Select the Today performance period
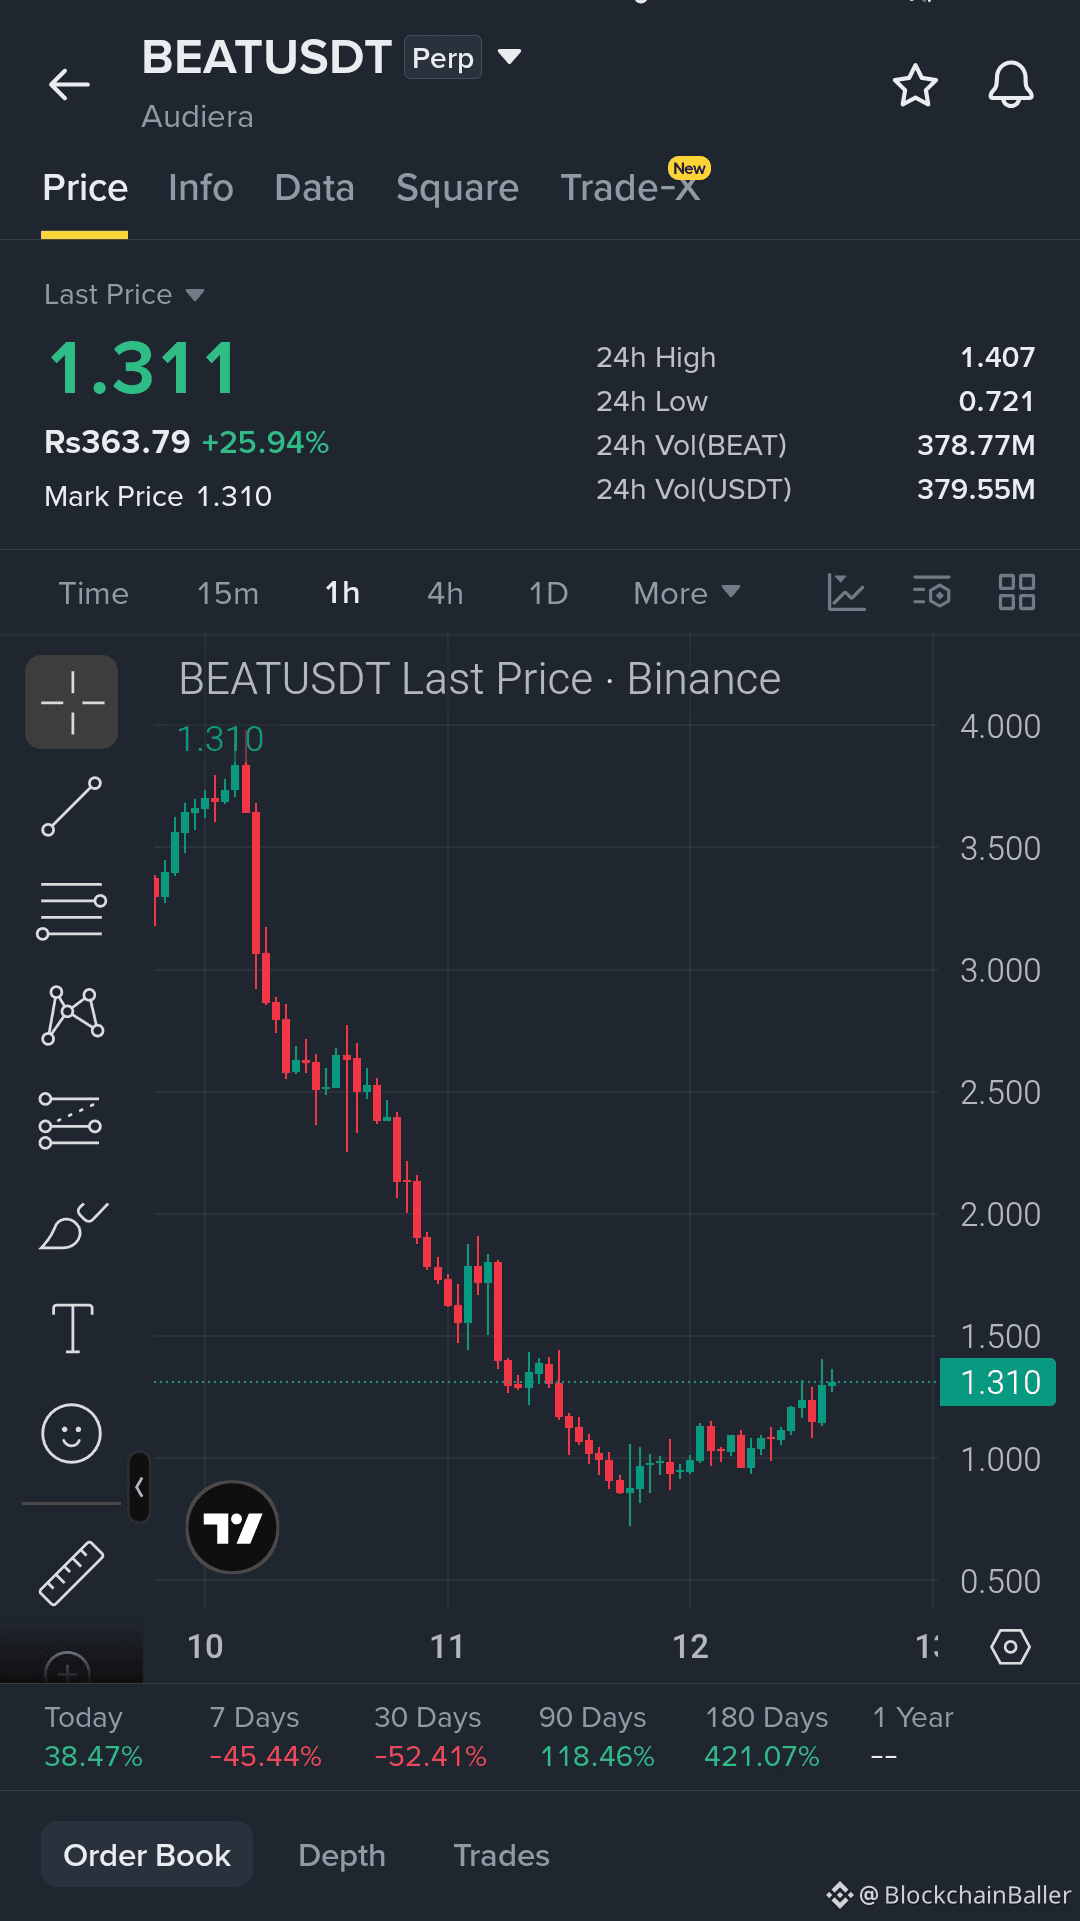The width and height of the screenshot is (1080, 1921). click(x=93, y=1736)
